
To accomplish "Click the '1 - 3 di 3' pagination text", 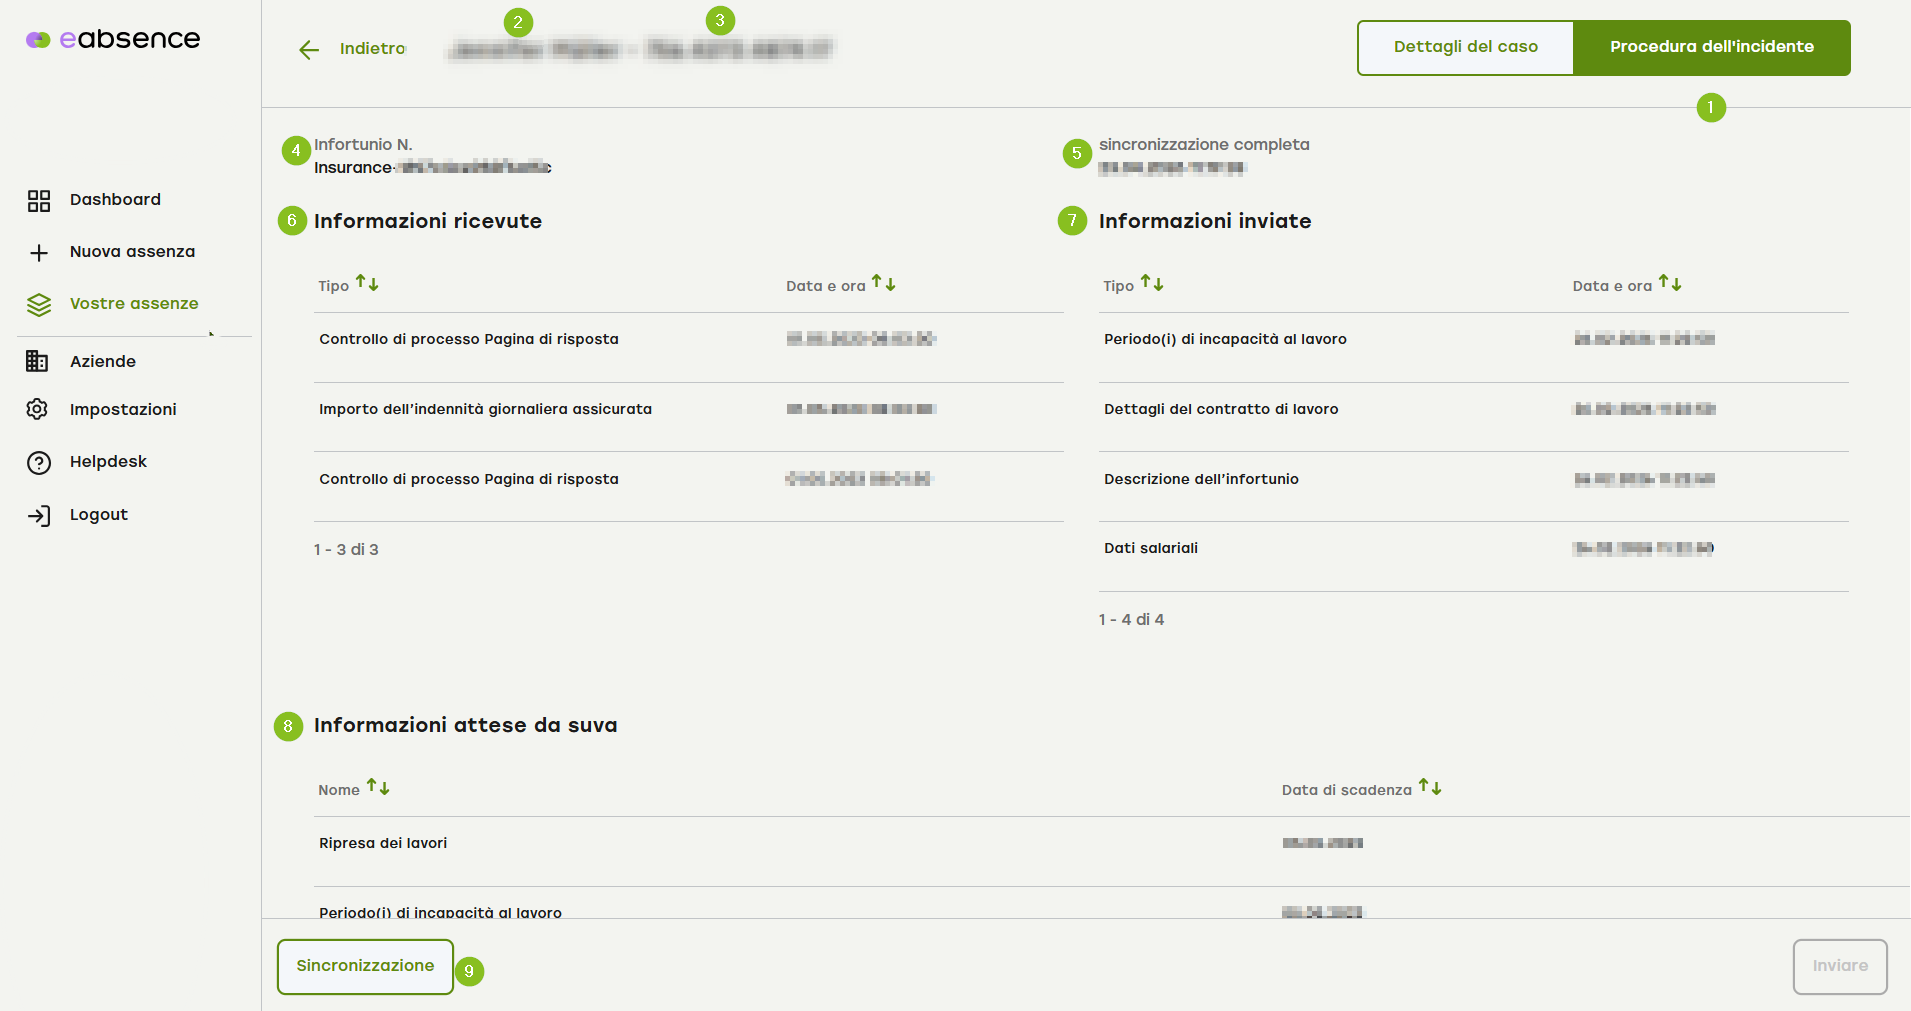I will coord(346,550).
